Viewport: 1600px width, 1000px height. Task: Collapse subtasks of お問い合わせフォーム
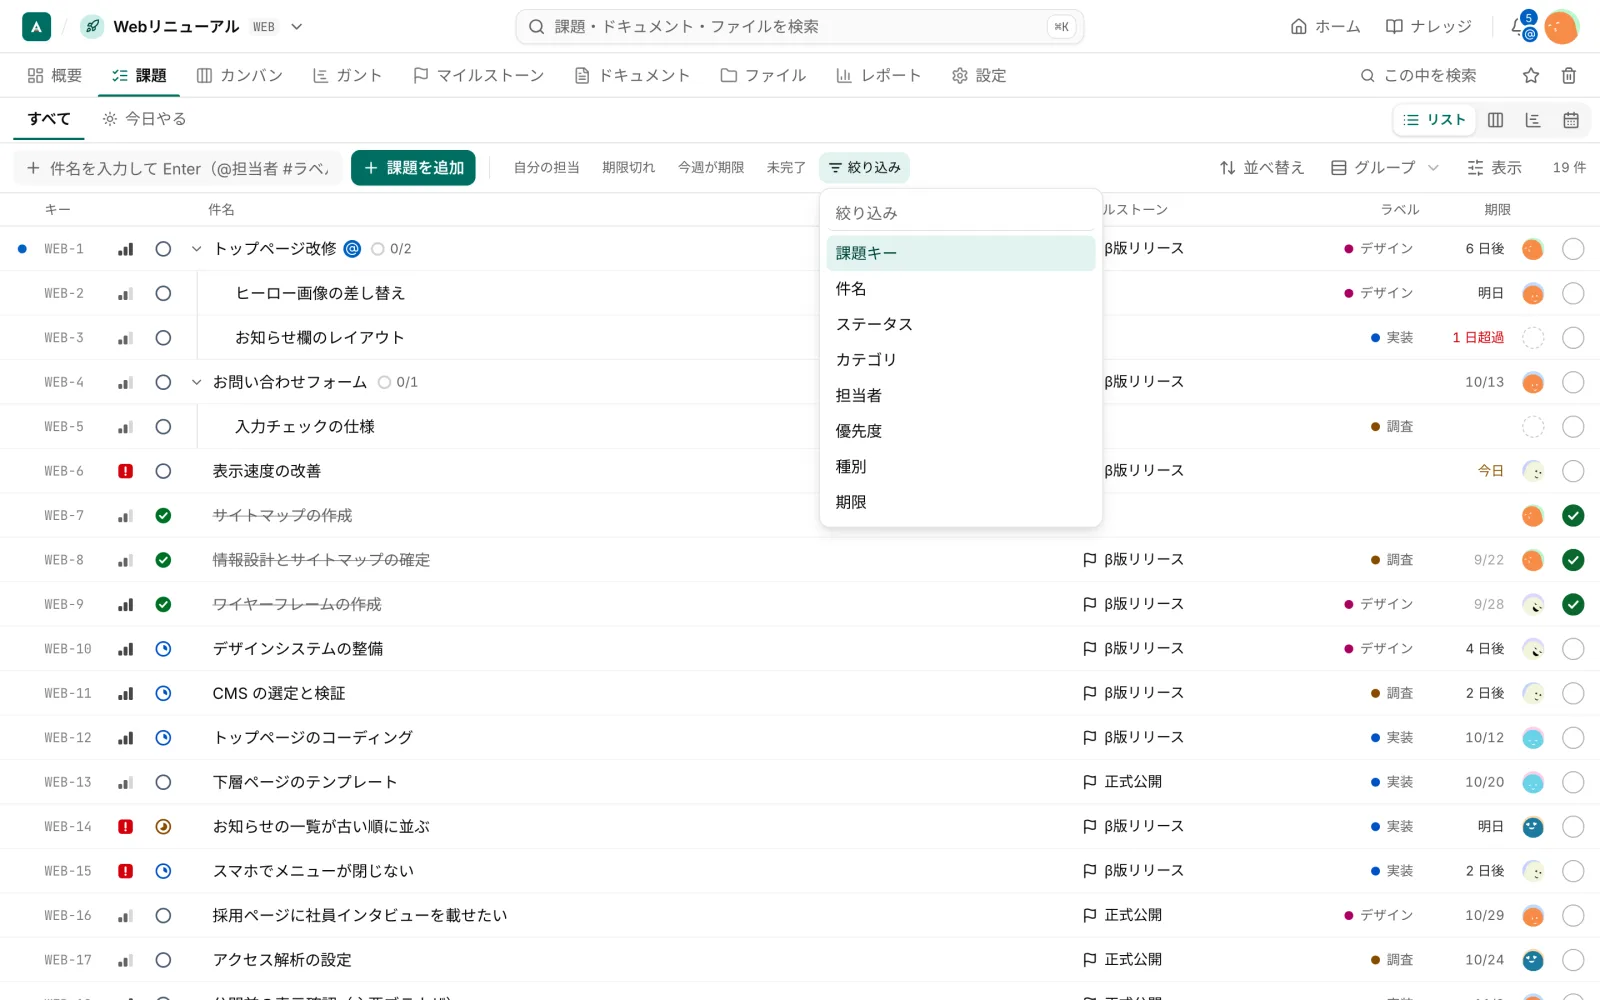pos(196,382)
